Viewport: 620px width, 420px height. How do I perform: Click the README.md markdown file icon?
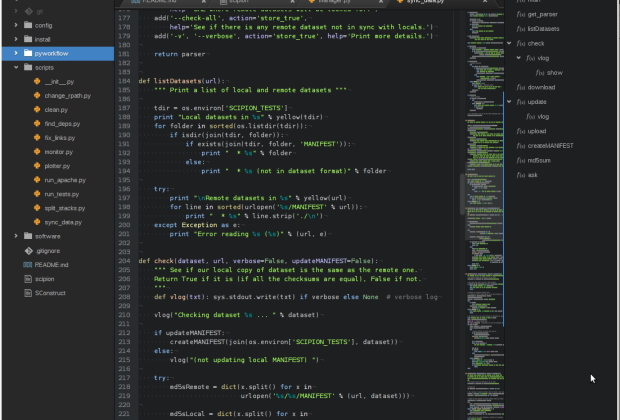coord(28,265)
